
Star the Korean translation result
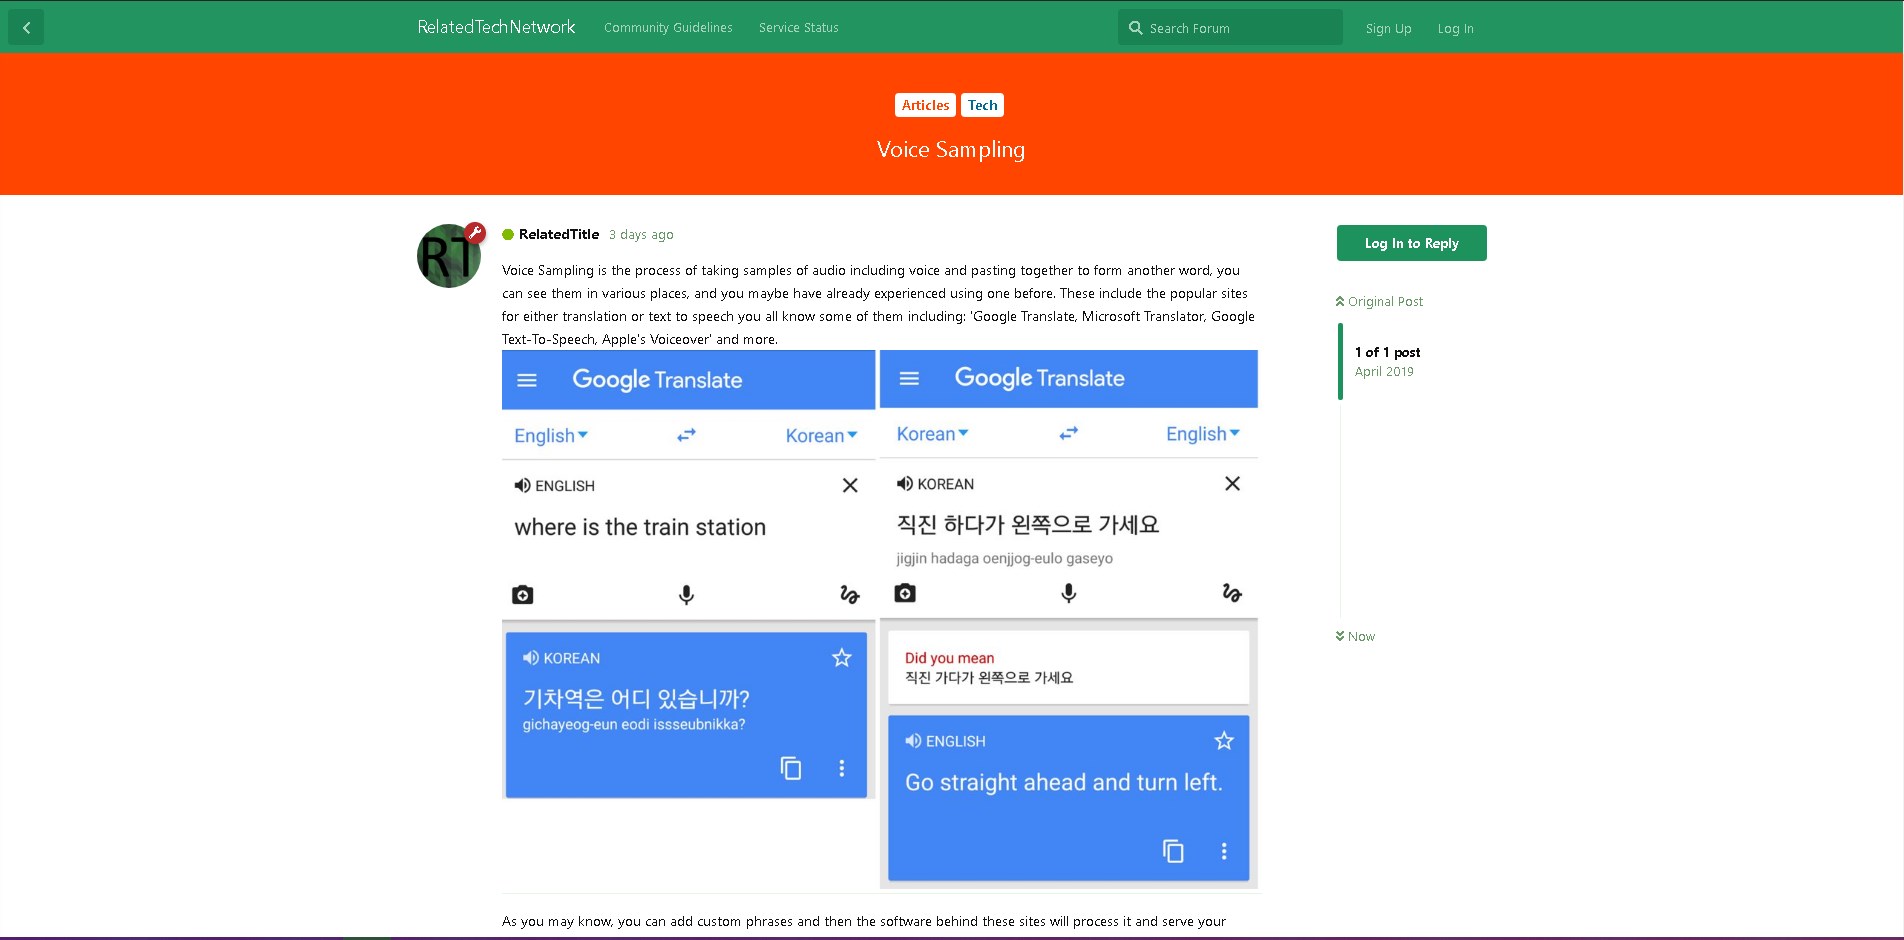(x=842, y=657)
